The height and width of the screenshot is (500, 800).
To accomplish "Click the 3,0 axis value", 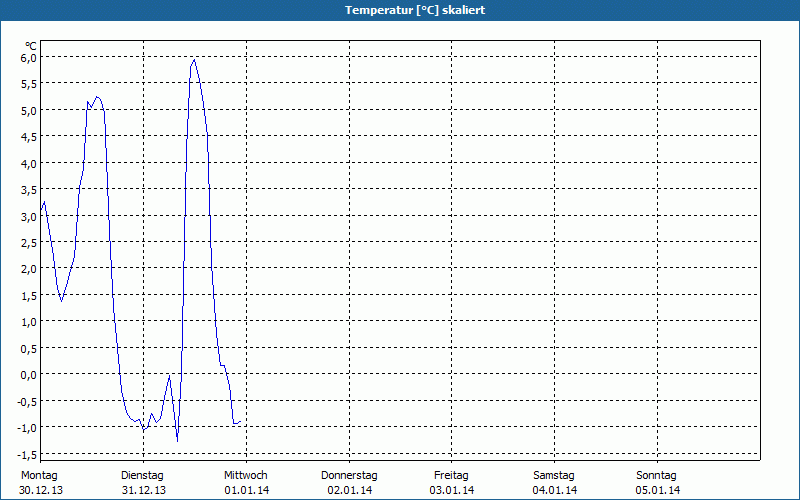I will click(29, 217).
